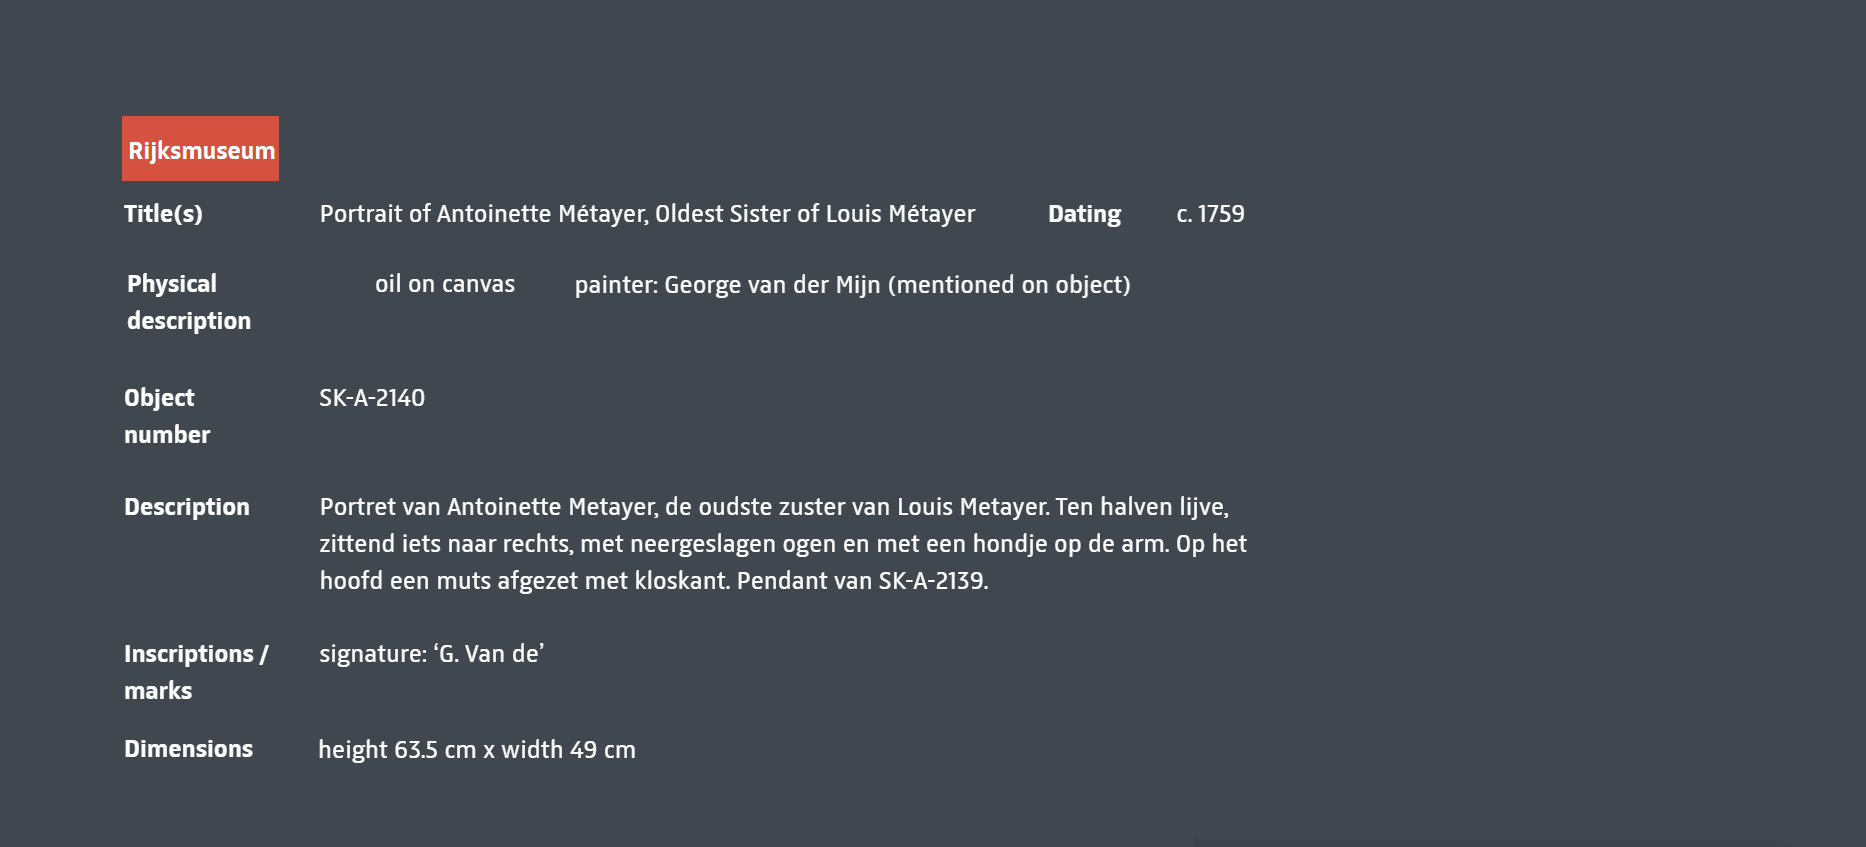Click the Title(s) field label
The width and height of the screenshot is (1866, 847).
point(163,214)
